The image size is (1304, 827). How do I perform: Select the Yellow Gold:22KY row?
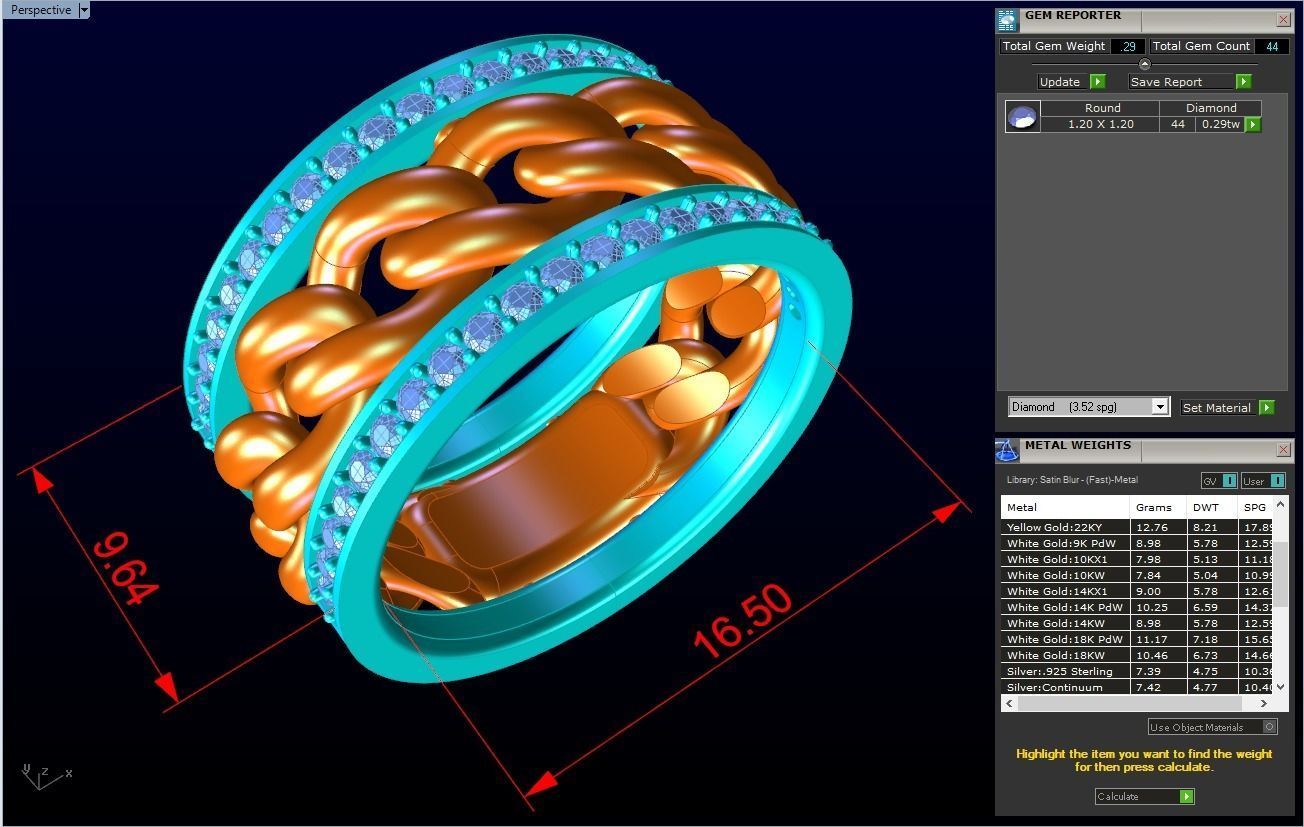[x=1137, y=527]
